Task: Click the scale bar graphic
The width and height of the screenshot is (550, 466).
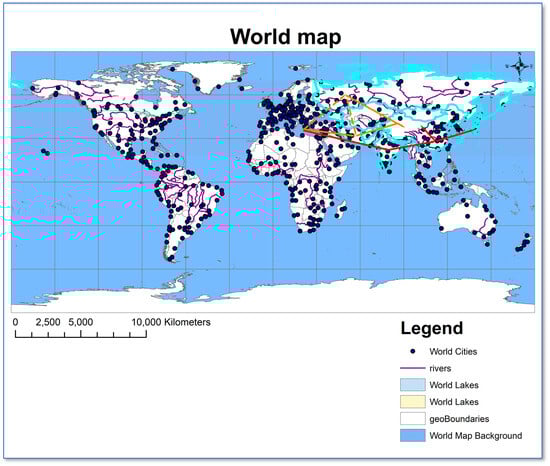Action: (81, 334)
